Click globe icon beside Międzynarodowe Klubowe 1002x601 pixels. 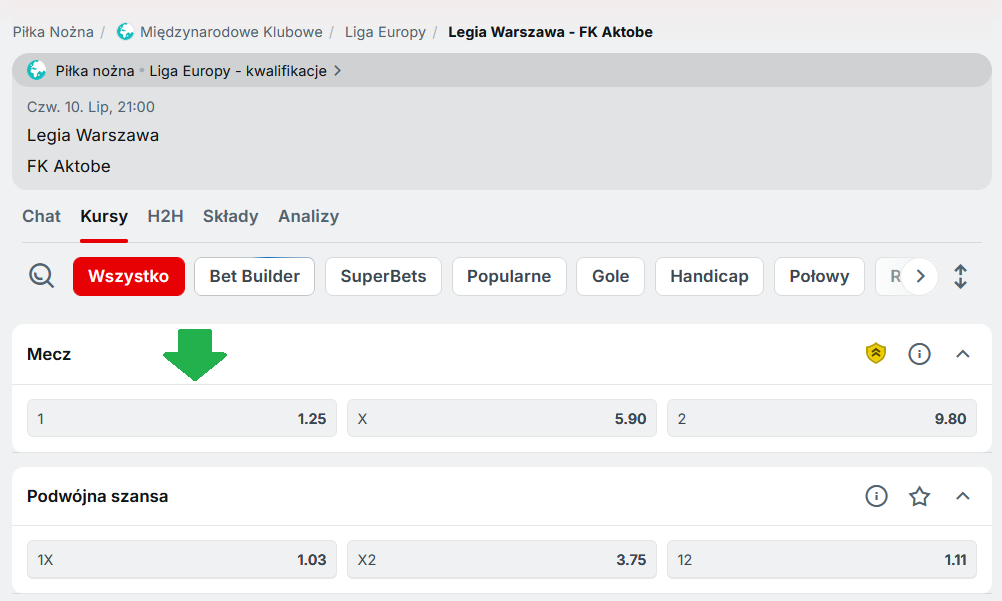(x=125, y=32)
